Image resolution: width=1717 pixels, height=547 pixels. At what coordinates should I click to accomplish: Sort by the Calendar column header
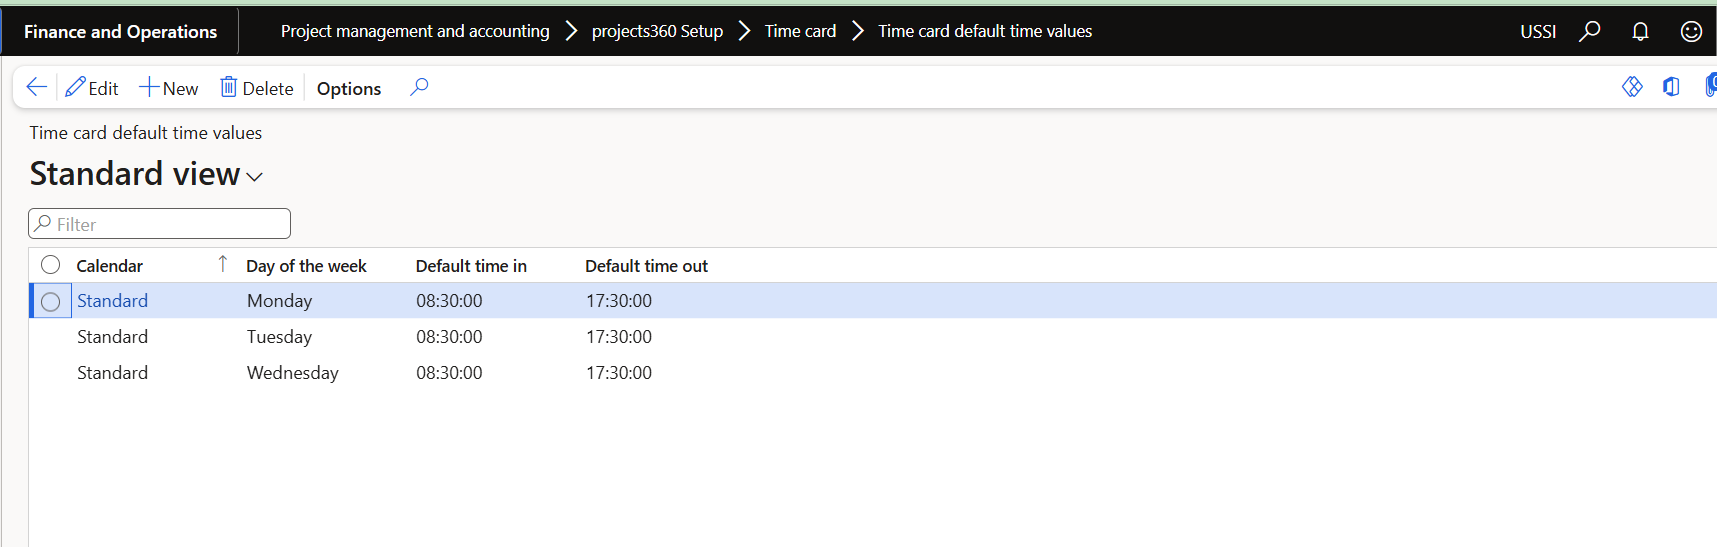coord(110,266)
